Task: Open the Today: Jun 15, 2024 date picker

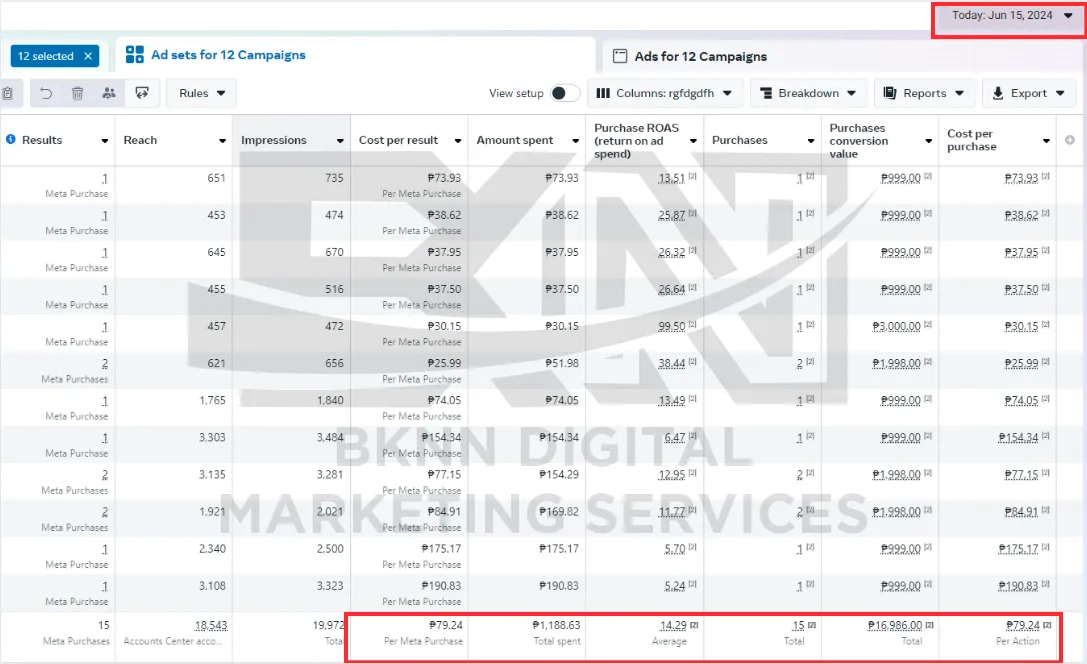Action: pos(1011,16)
